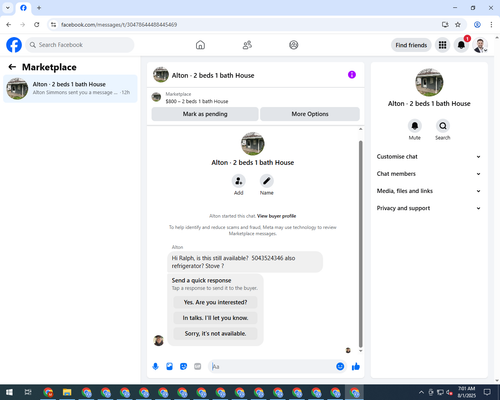Go back using the Marketplace arrow
This screenshot has width=500, height=400.
click(12, 67)
